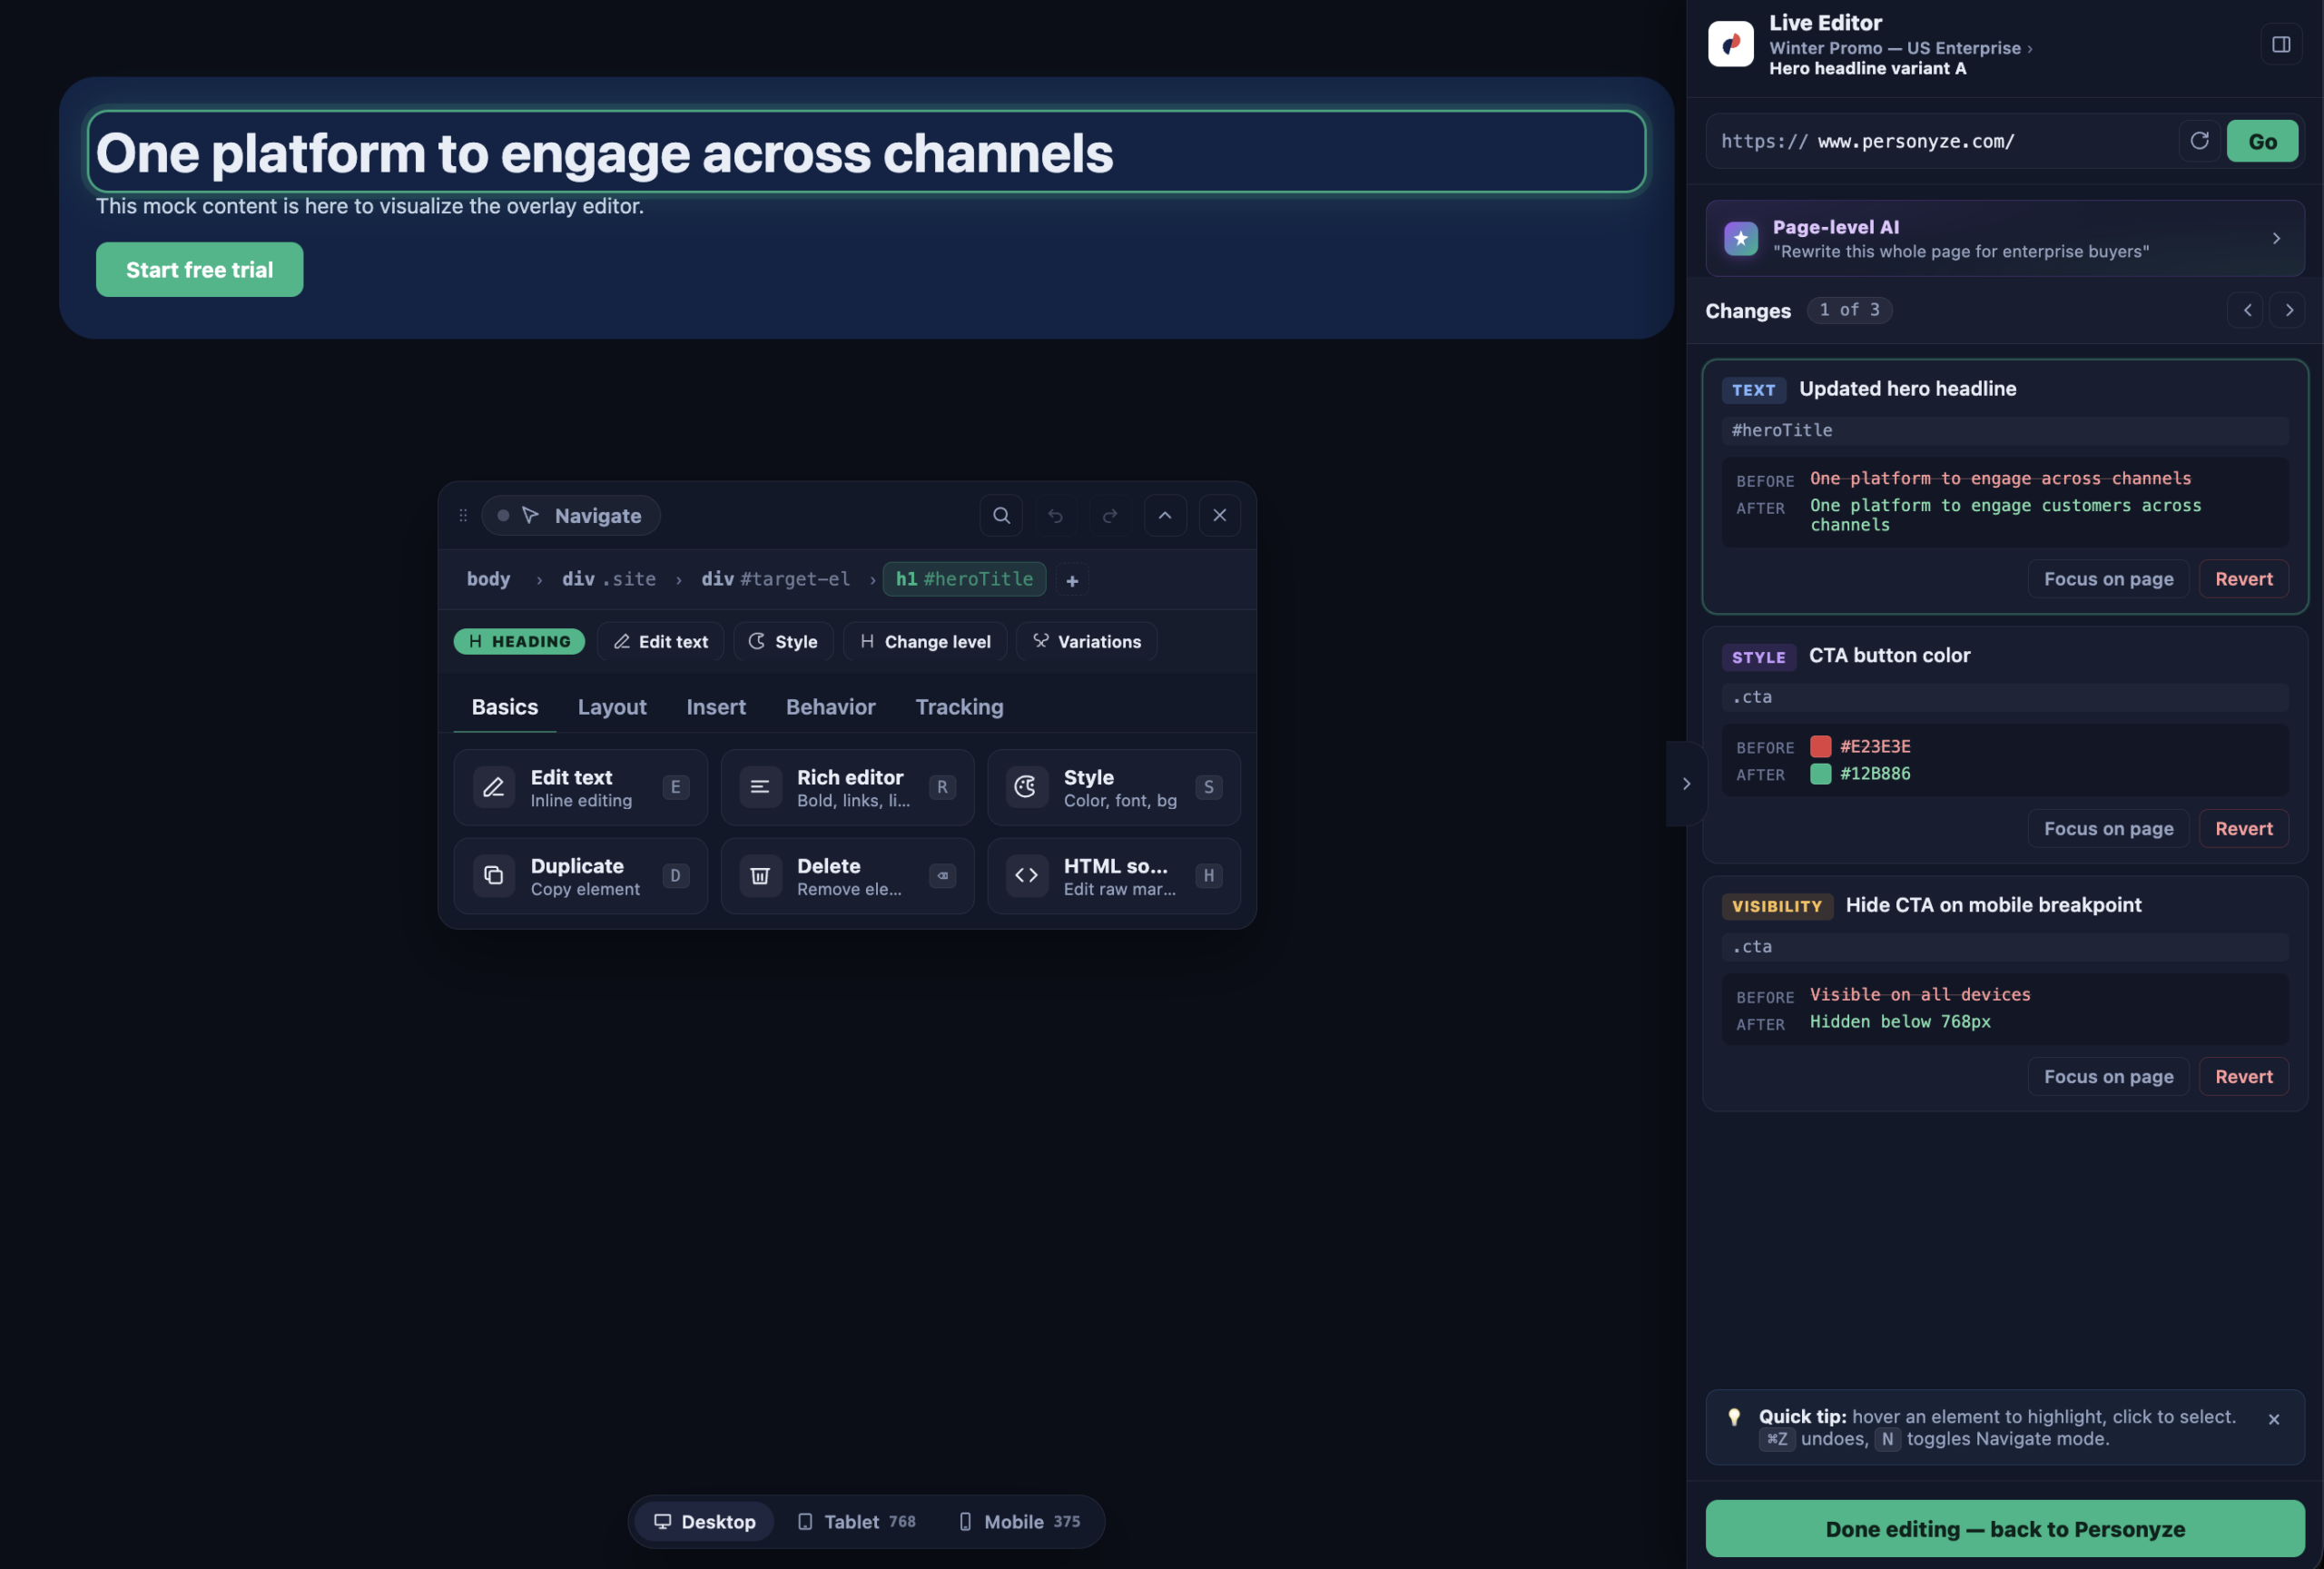Image resolution: width=2324 pixels, height=1569 pixels.
Task: Click the Live Editor app logo
Action: 1730,44
